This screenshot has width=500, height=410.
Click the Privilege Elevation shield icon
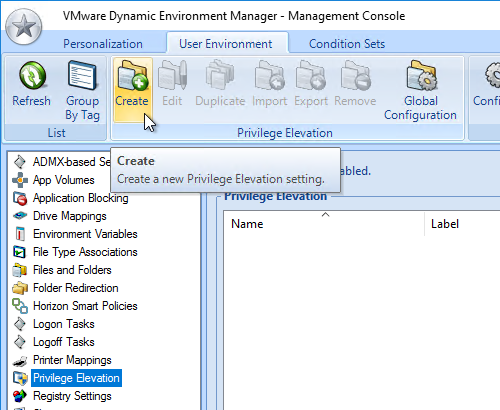coord(20,378)
